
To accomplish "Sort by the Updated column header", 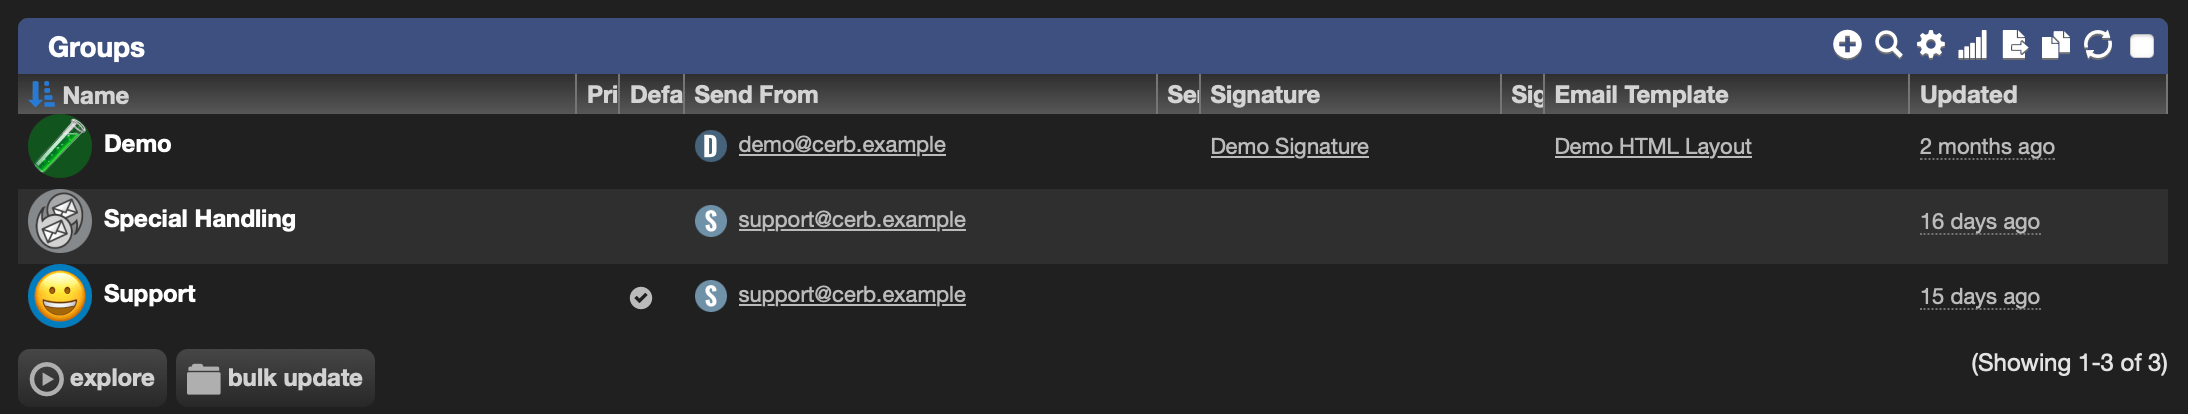I will coord(1968,95).
